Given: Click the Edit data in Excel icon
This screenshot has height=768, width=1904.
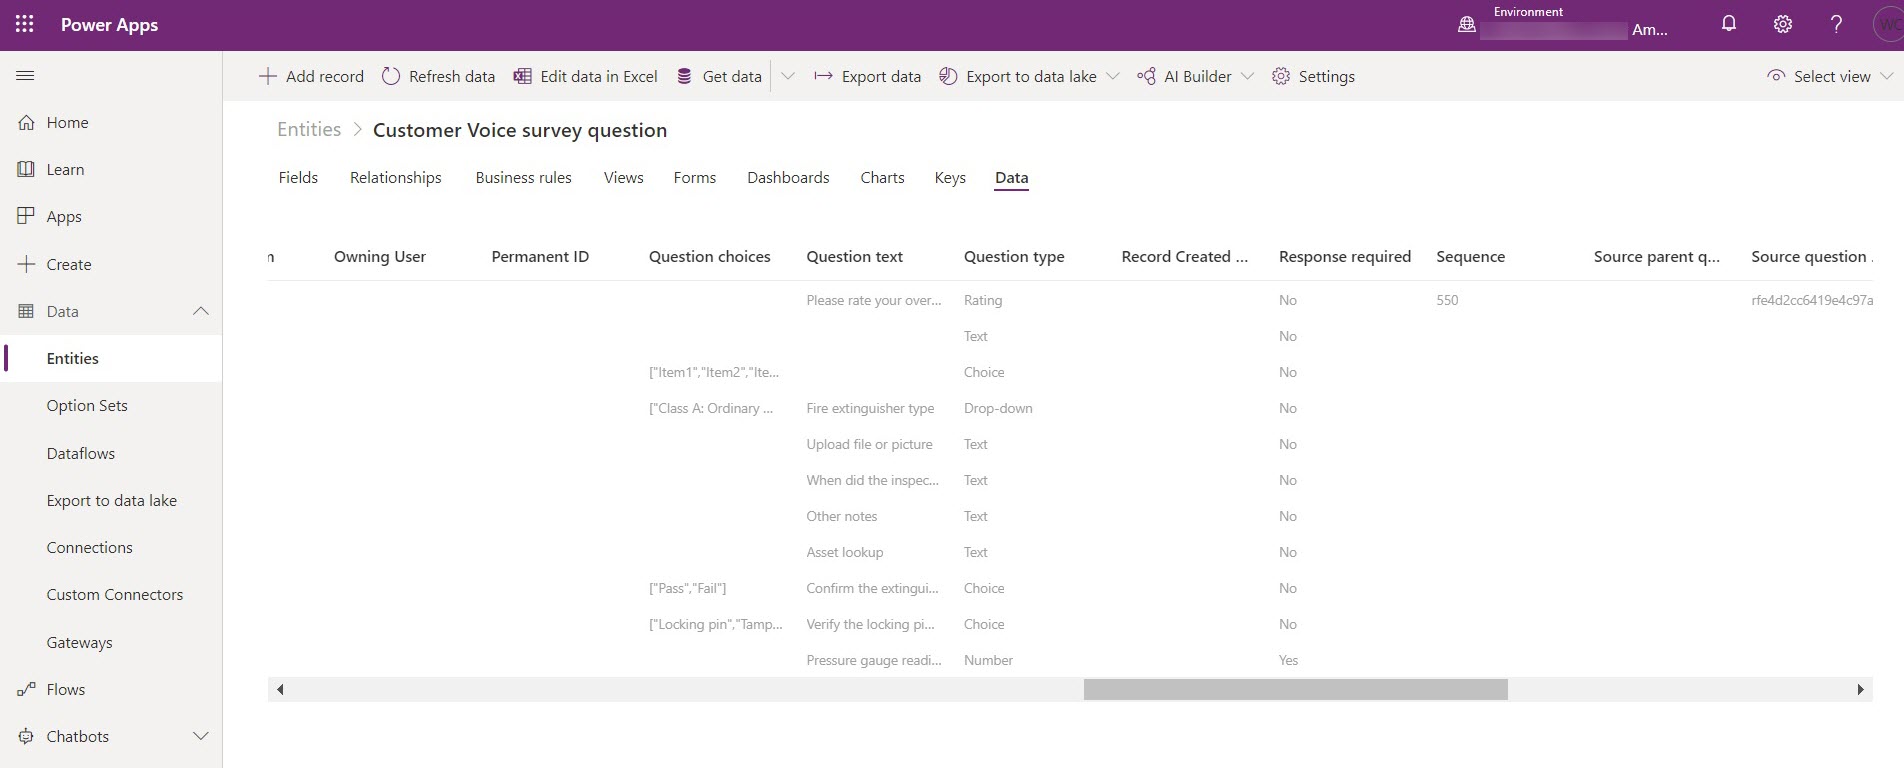Looking at the screenshot, I should tap(522, 76).
